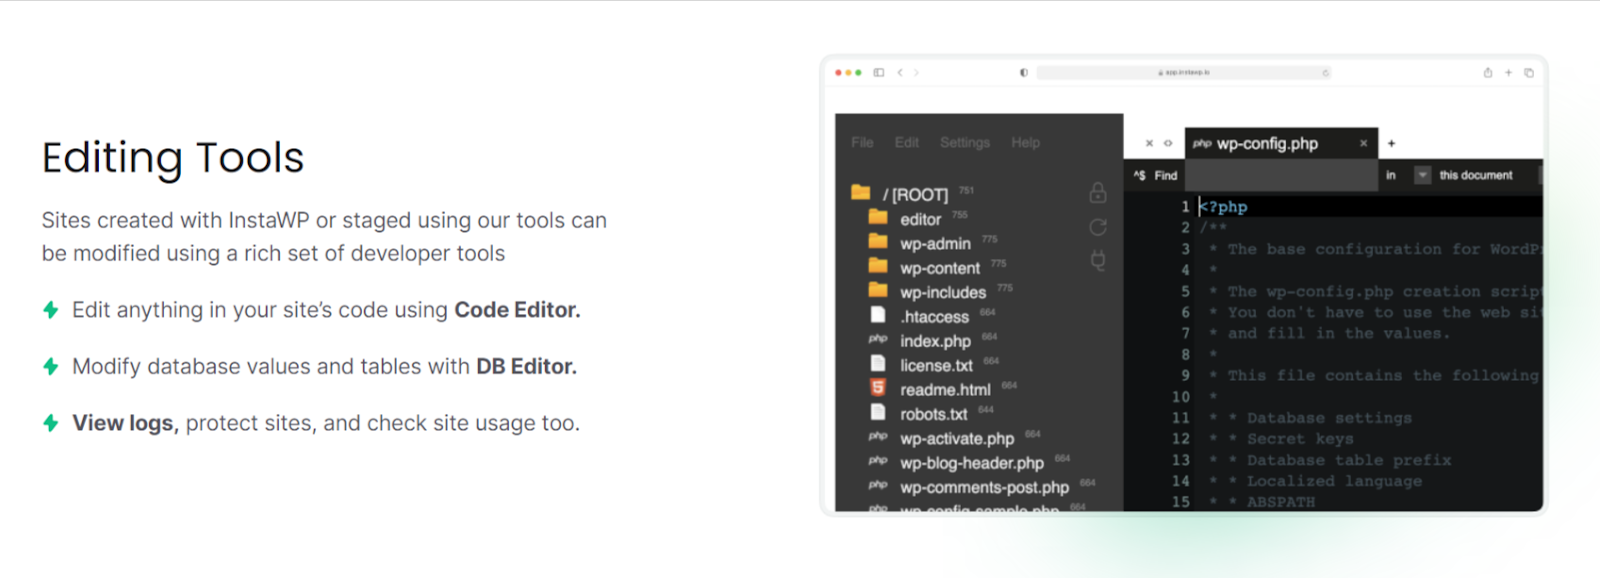The width and height of the screenshot is (1600, 578).
Task: Click code line 1 '<?php'
Action: [1223, 207]
